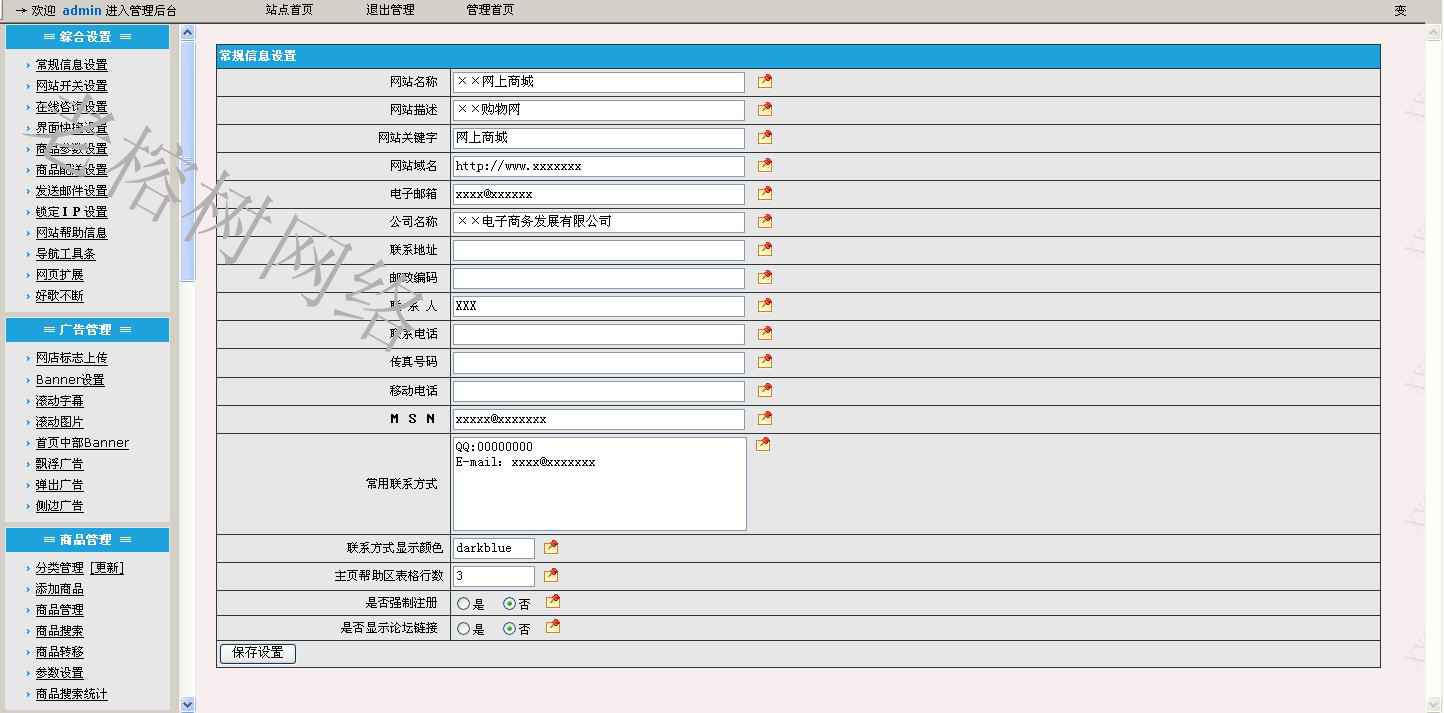Select 是 for 是否显示论坛链接
Viewport: 1444px width, 713px height.
point(463,629)
